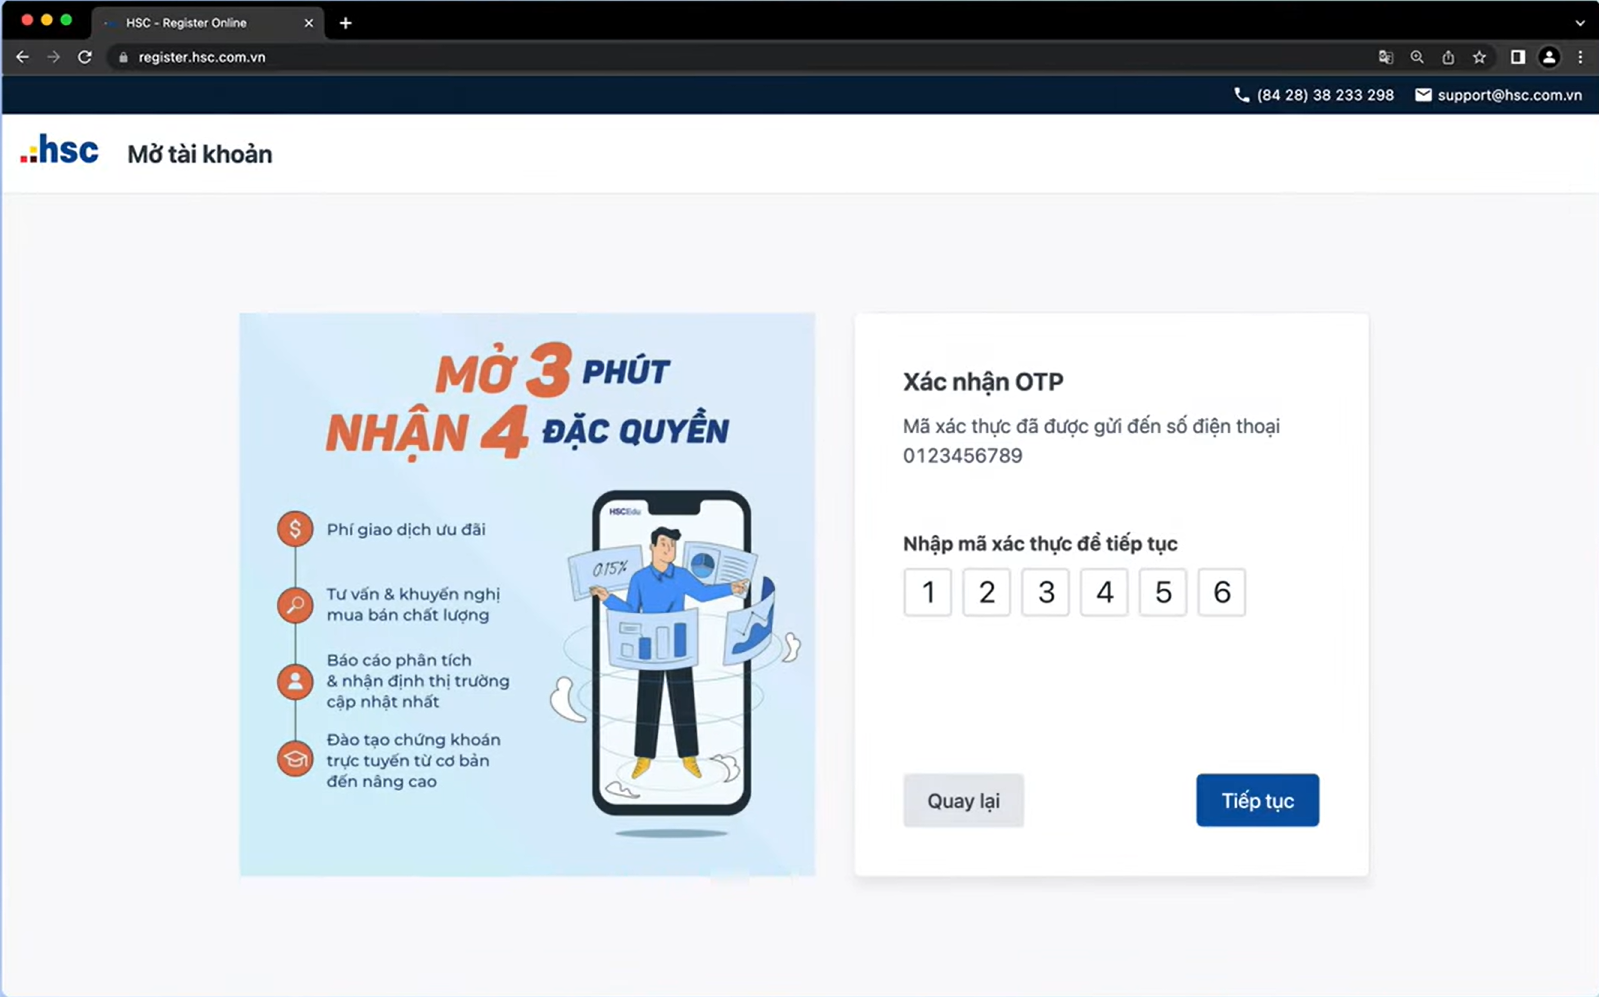The height and width of the screenshot is (997, 1599).
Task: Click the Xác nhận OTP title
Action: pos(983,382)
